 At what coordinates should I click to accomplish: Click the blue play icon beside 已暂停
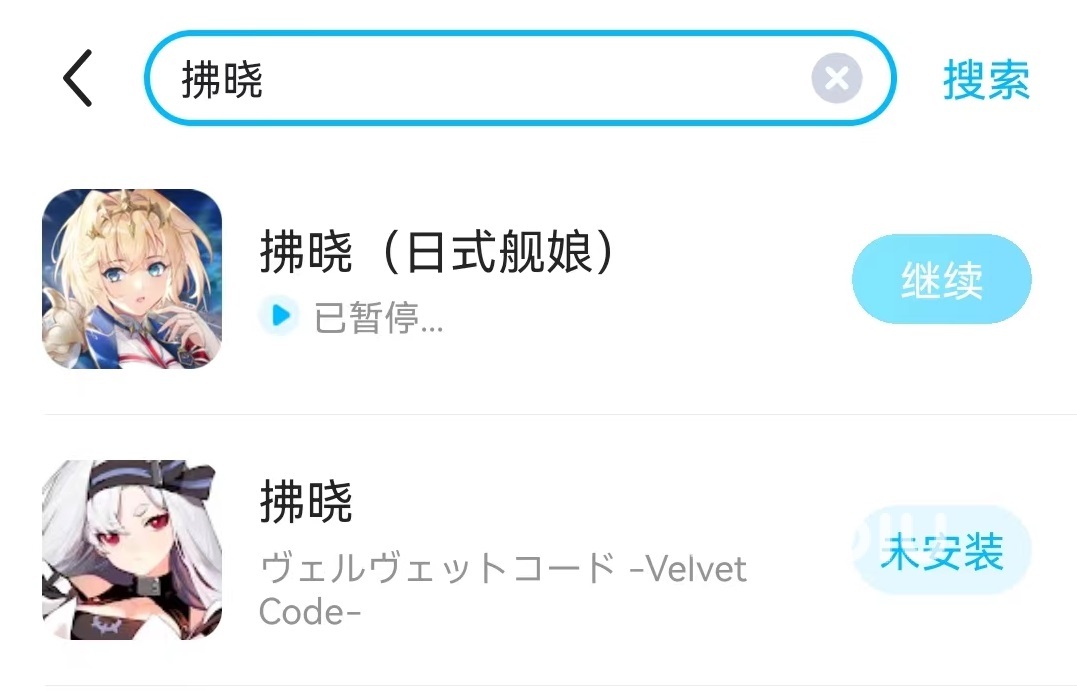pyautogui.click(x=280, y=315)
